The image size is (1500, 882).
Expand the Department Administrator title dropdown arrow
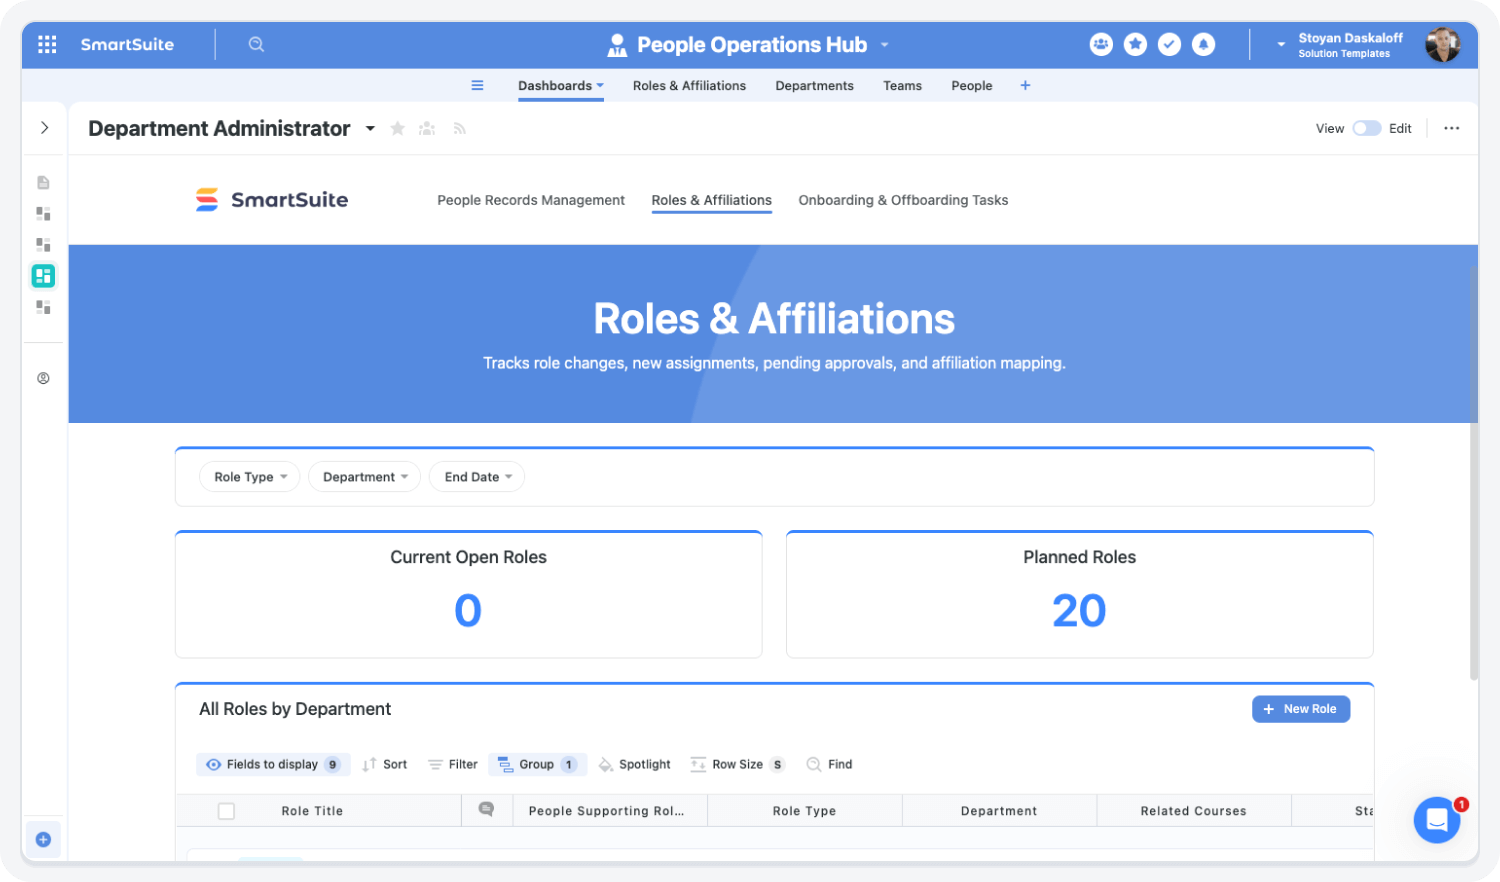pos(370,128)
